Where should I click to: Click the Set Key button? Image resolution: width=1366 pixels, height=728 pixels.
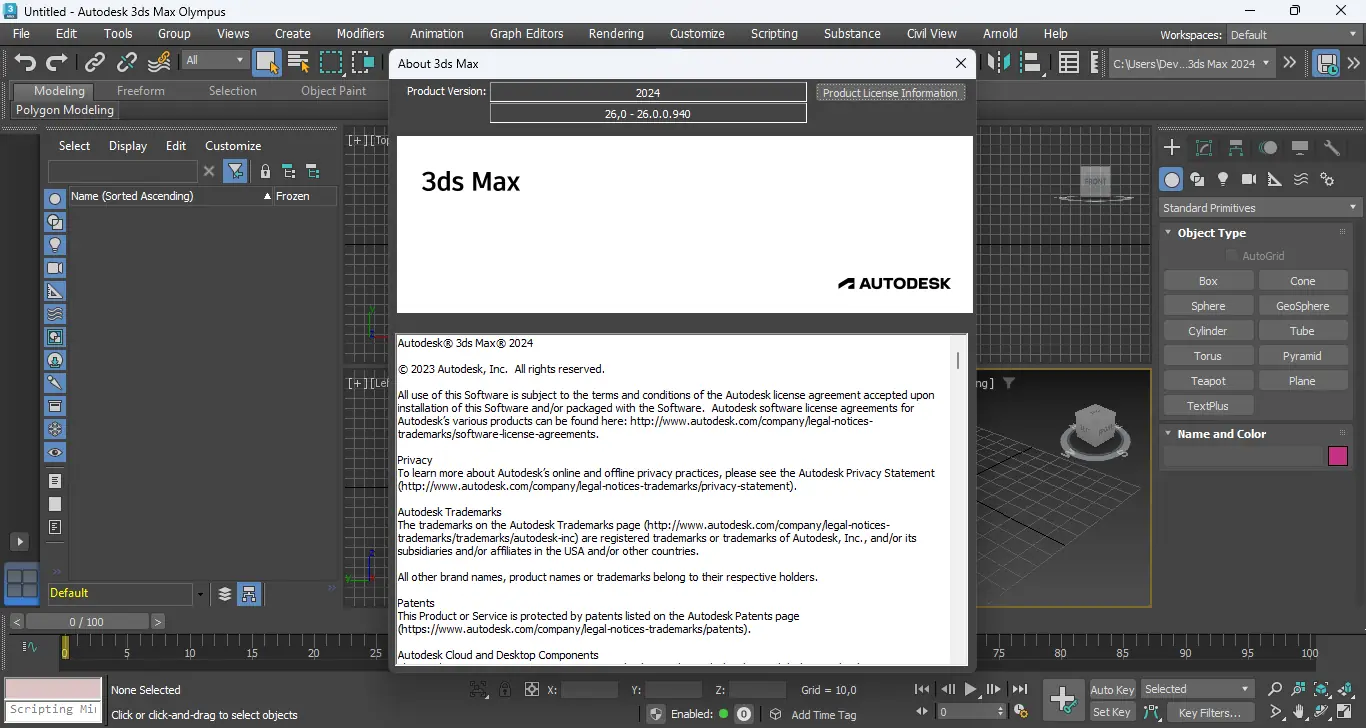point(1112,712)
